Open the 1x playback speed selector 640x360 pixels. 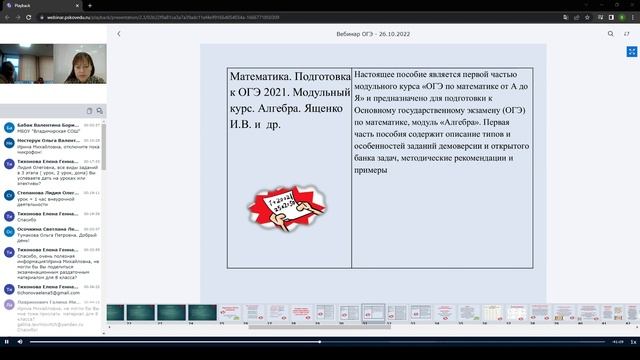[633, 342]
